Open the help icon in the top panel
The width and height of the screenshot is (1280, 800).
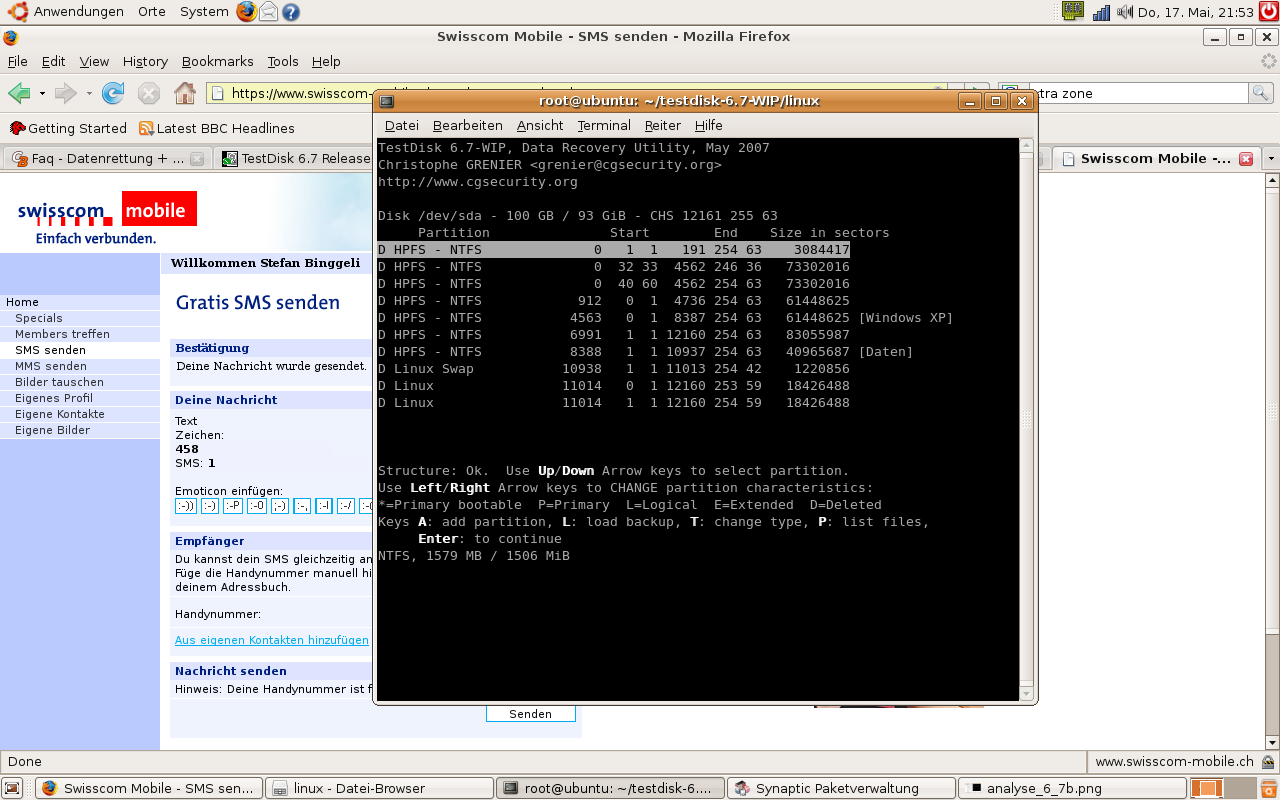pos(290,12)
